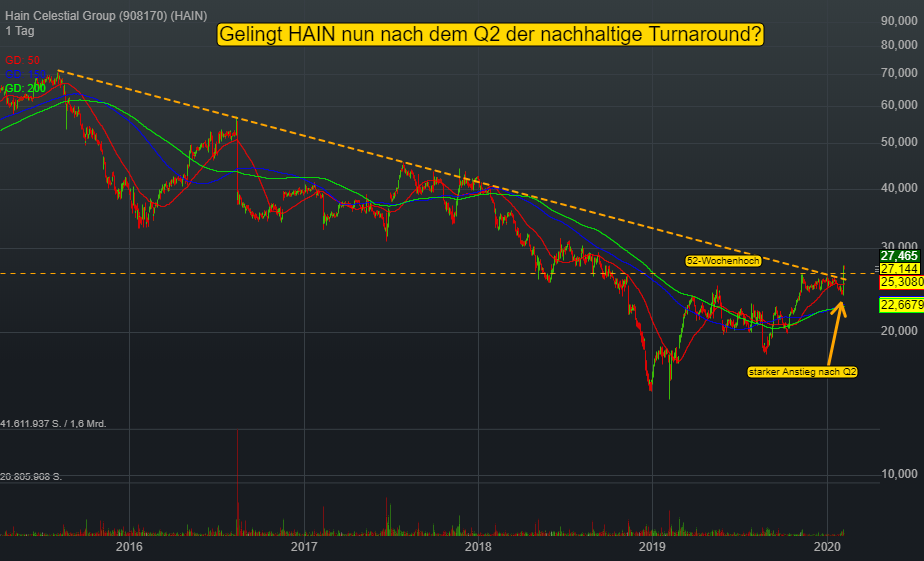Click the '20,000' price axis label
The image size is (924, 561).
click(x=899, y=331)
